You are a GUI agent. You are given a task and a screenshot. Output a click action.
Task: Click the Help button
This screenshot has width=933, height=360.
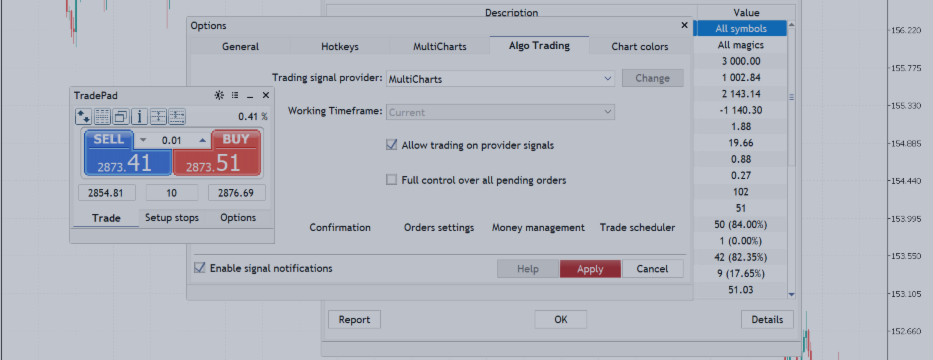528,269
